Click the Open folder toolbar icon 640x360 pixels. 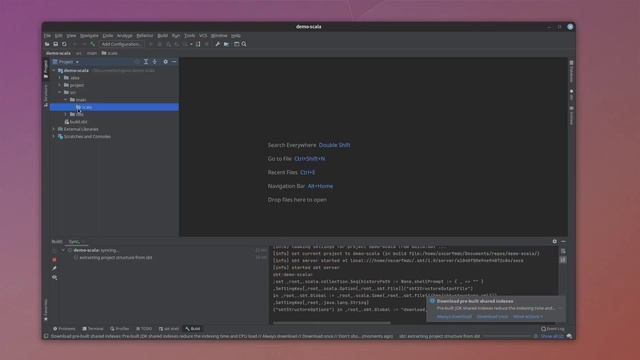tap(47, 44)
